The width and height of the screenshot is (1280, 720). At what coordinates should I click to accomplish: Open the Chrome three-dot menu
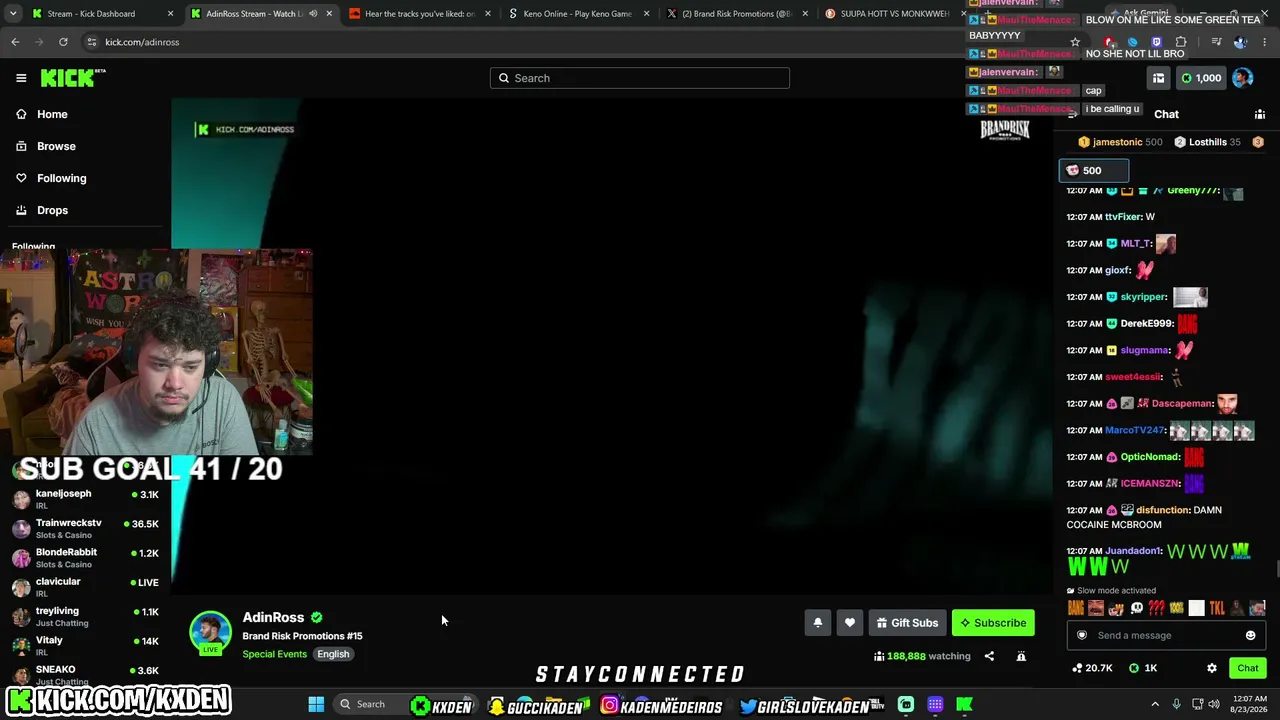tap(1265, 42)
